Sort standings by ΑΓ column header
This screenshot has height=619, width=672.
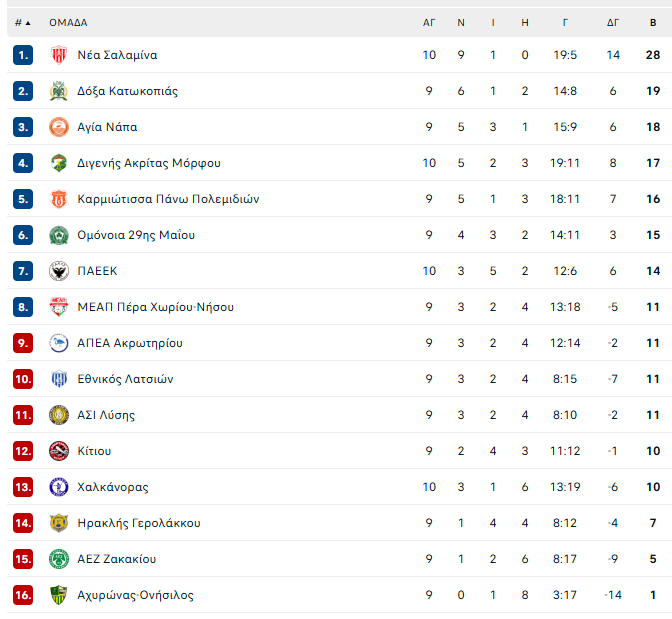click(x=429, y=22)
